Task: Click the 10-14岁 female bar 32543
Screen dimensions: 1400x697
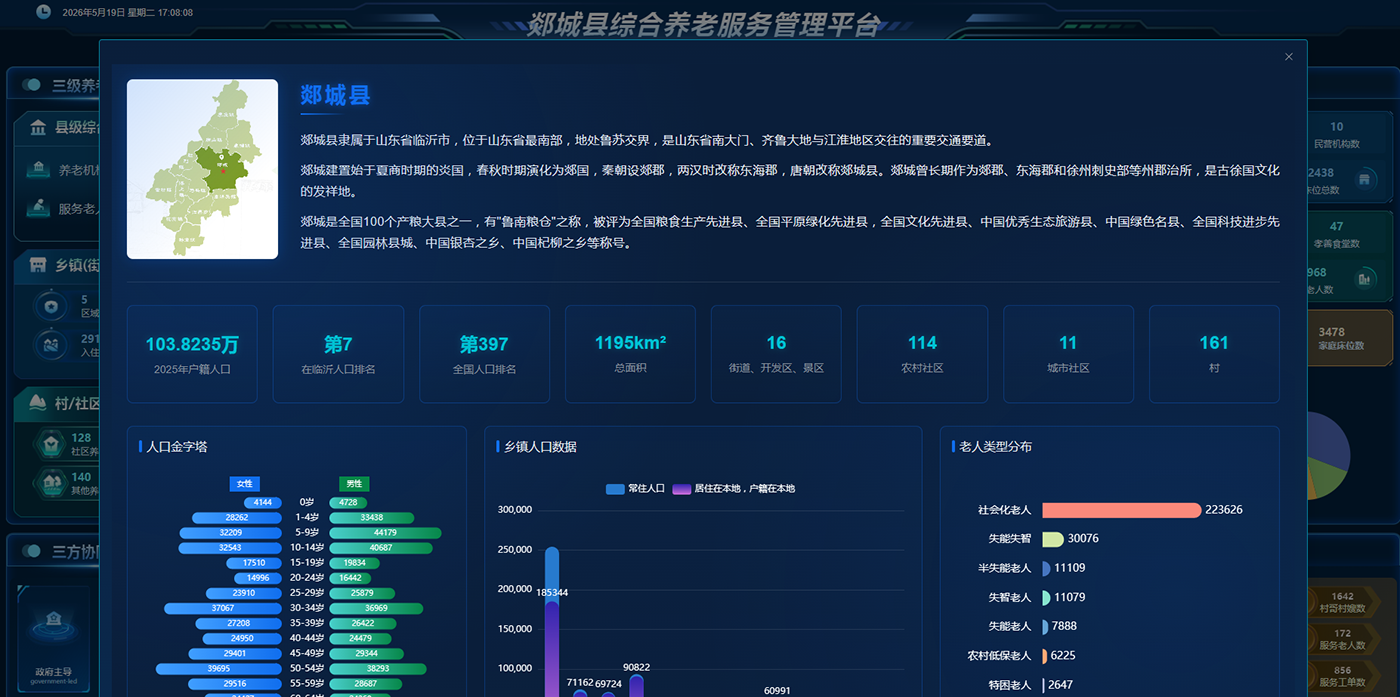Action: [230, 548]
